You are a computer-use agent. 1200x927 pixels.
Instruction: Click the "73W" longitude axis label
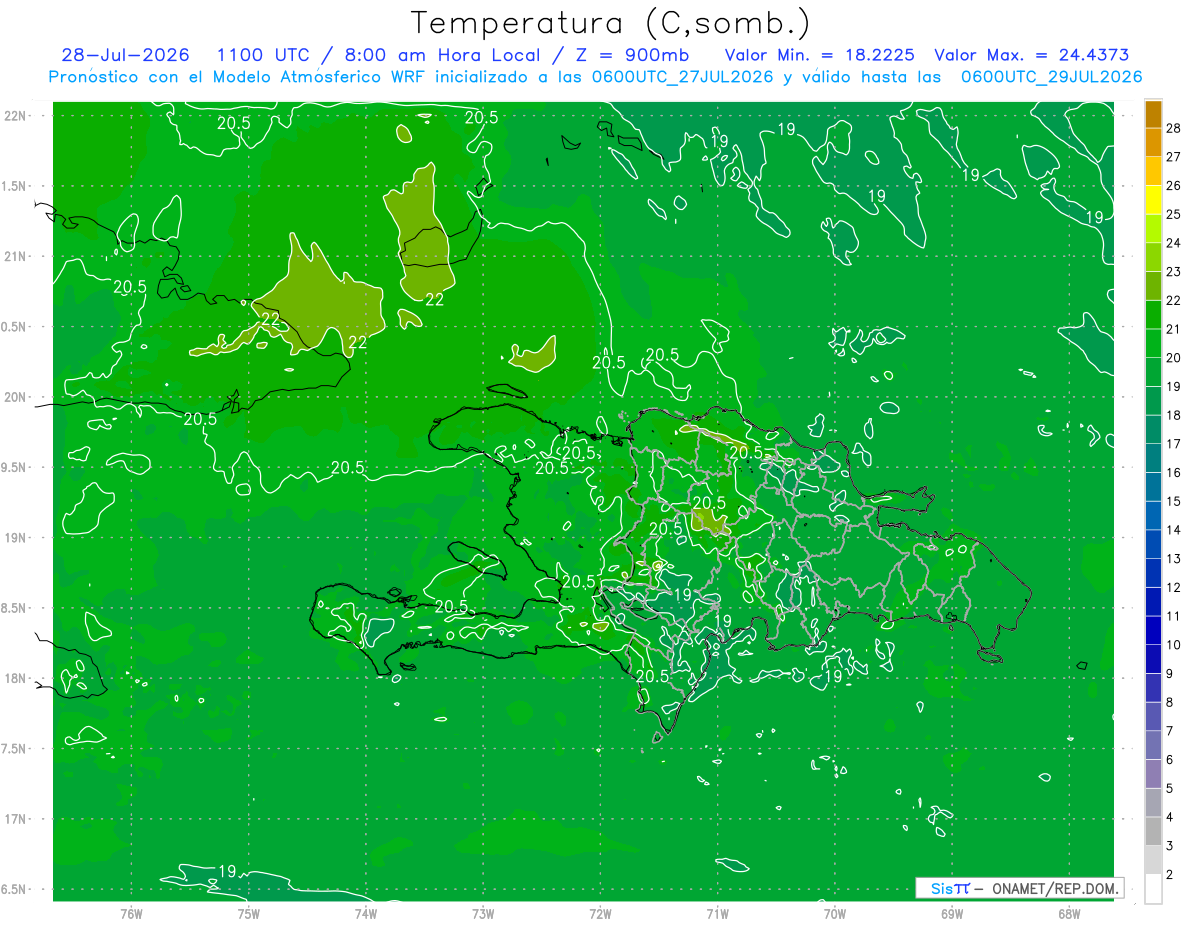pyautogui.click(x=483, y=914)
